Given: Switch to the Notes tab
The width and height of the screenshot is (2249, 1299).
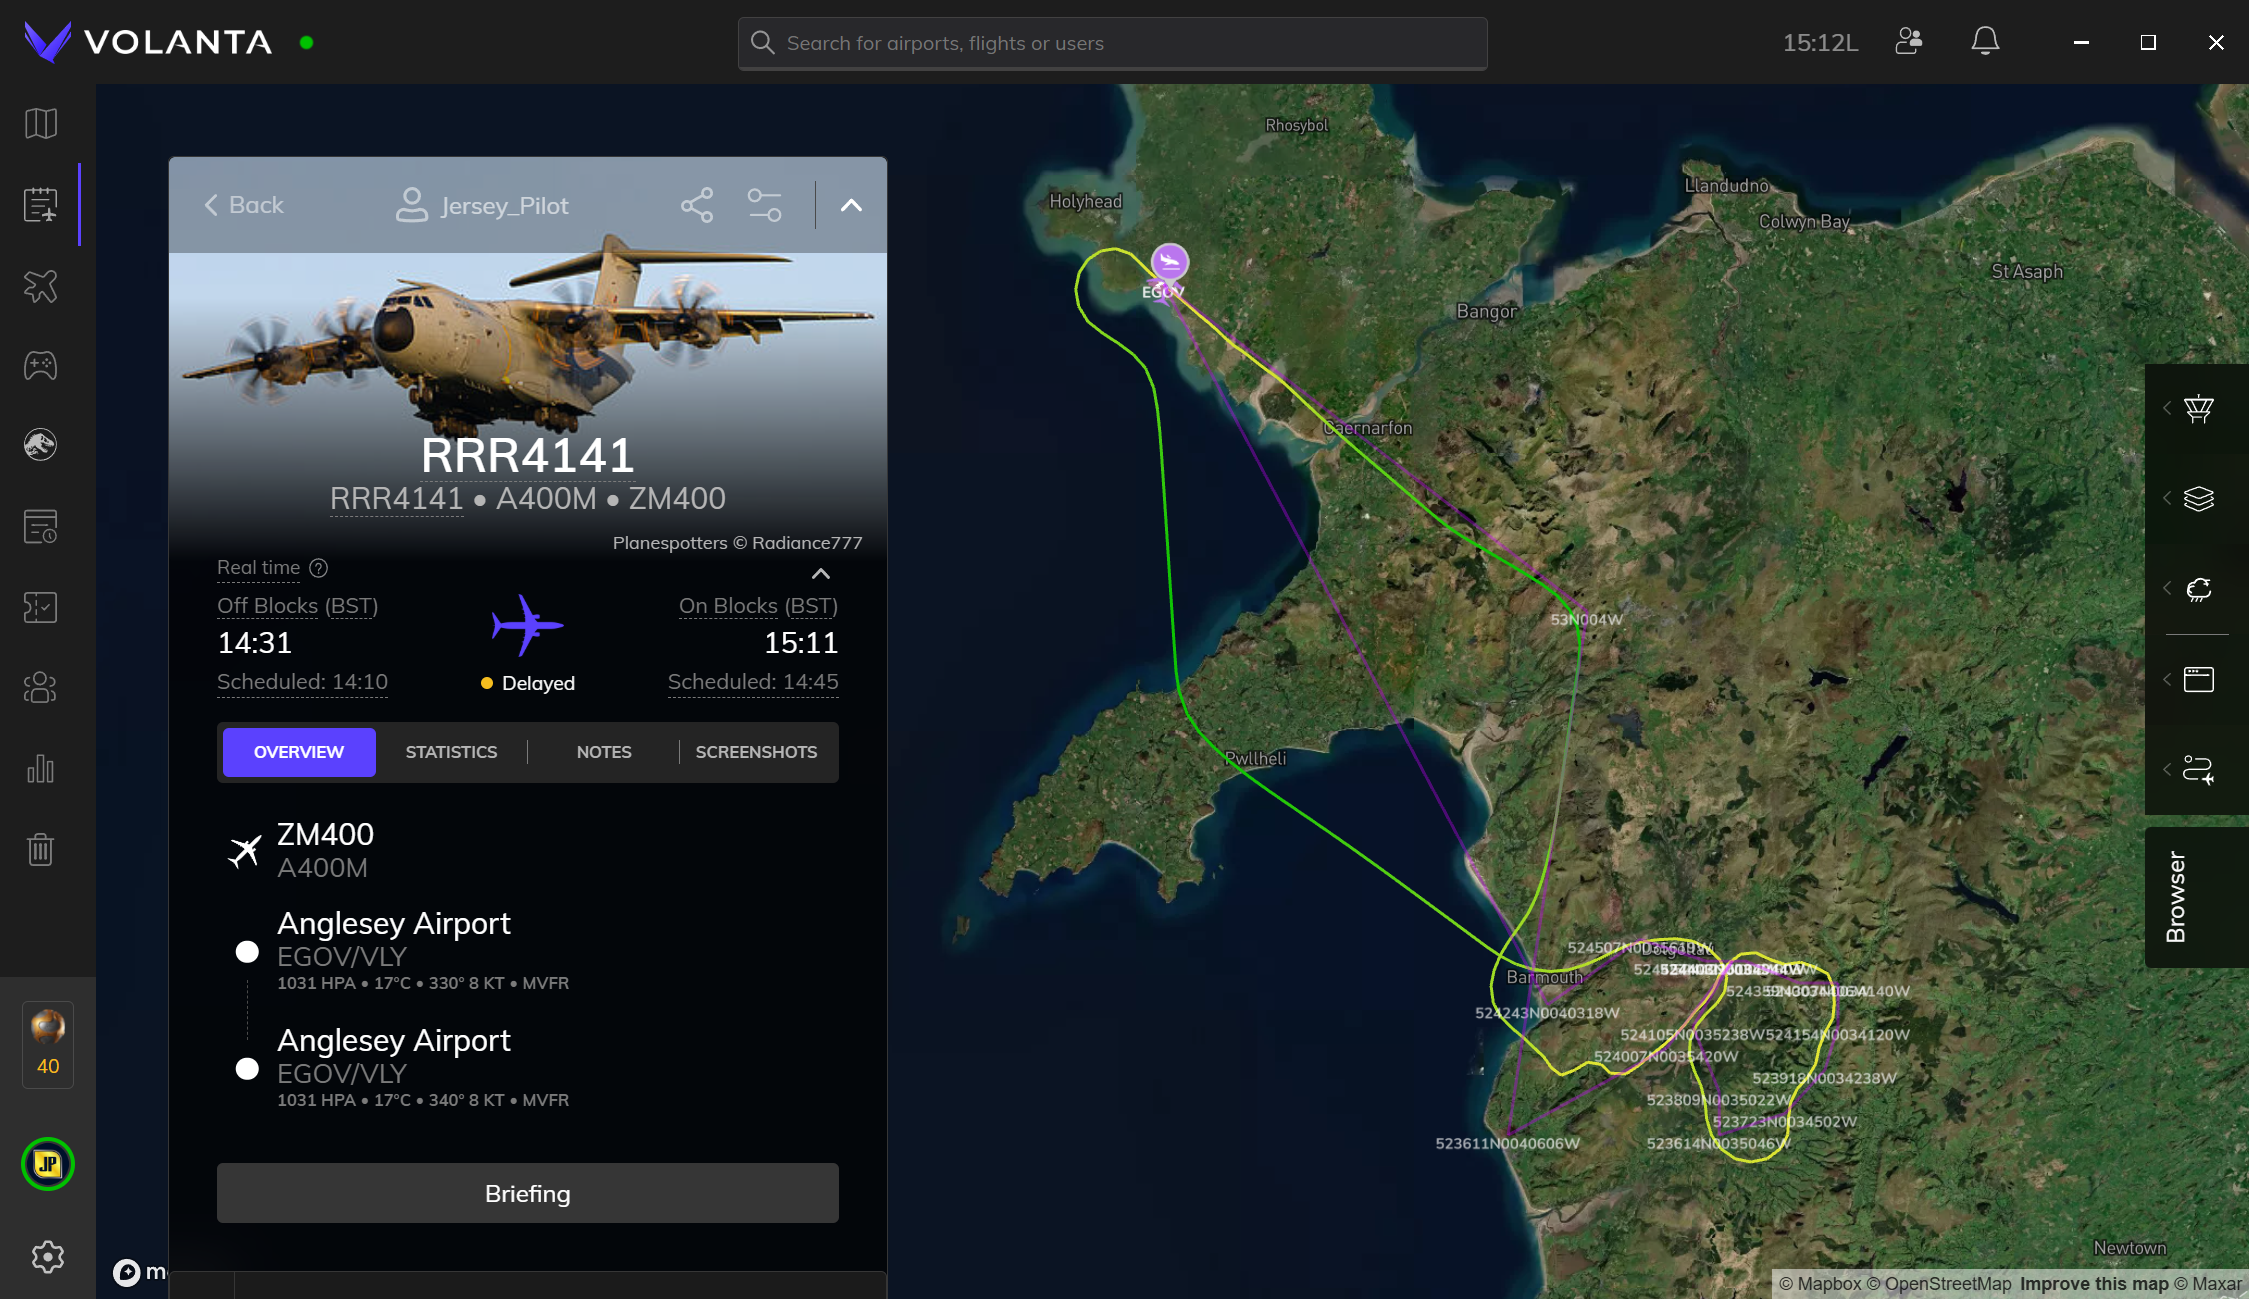Looking at the screenshot, I should click(604, 752).
